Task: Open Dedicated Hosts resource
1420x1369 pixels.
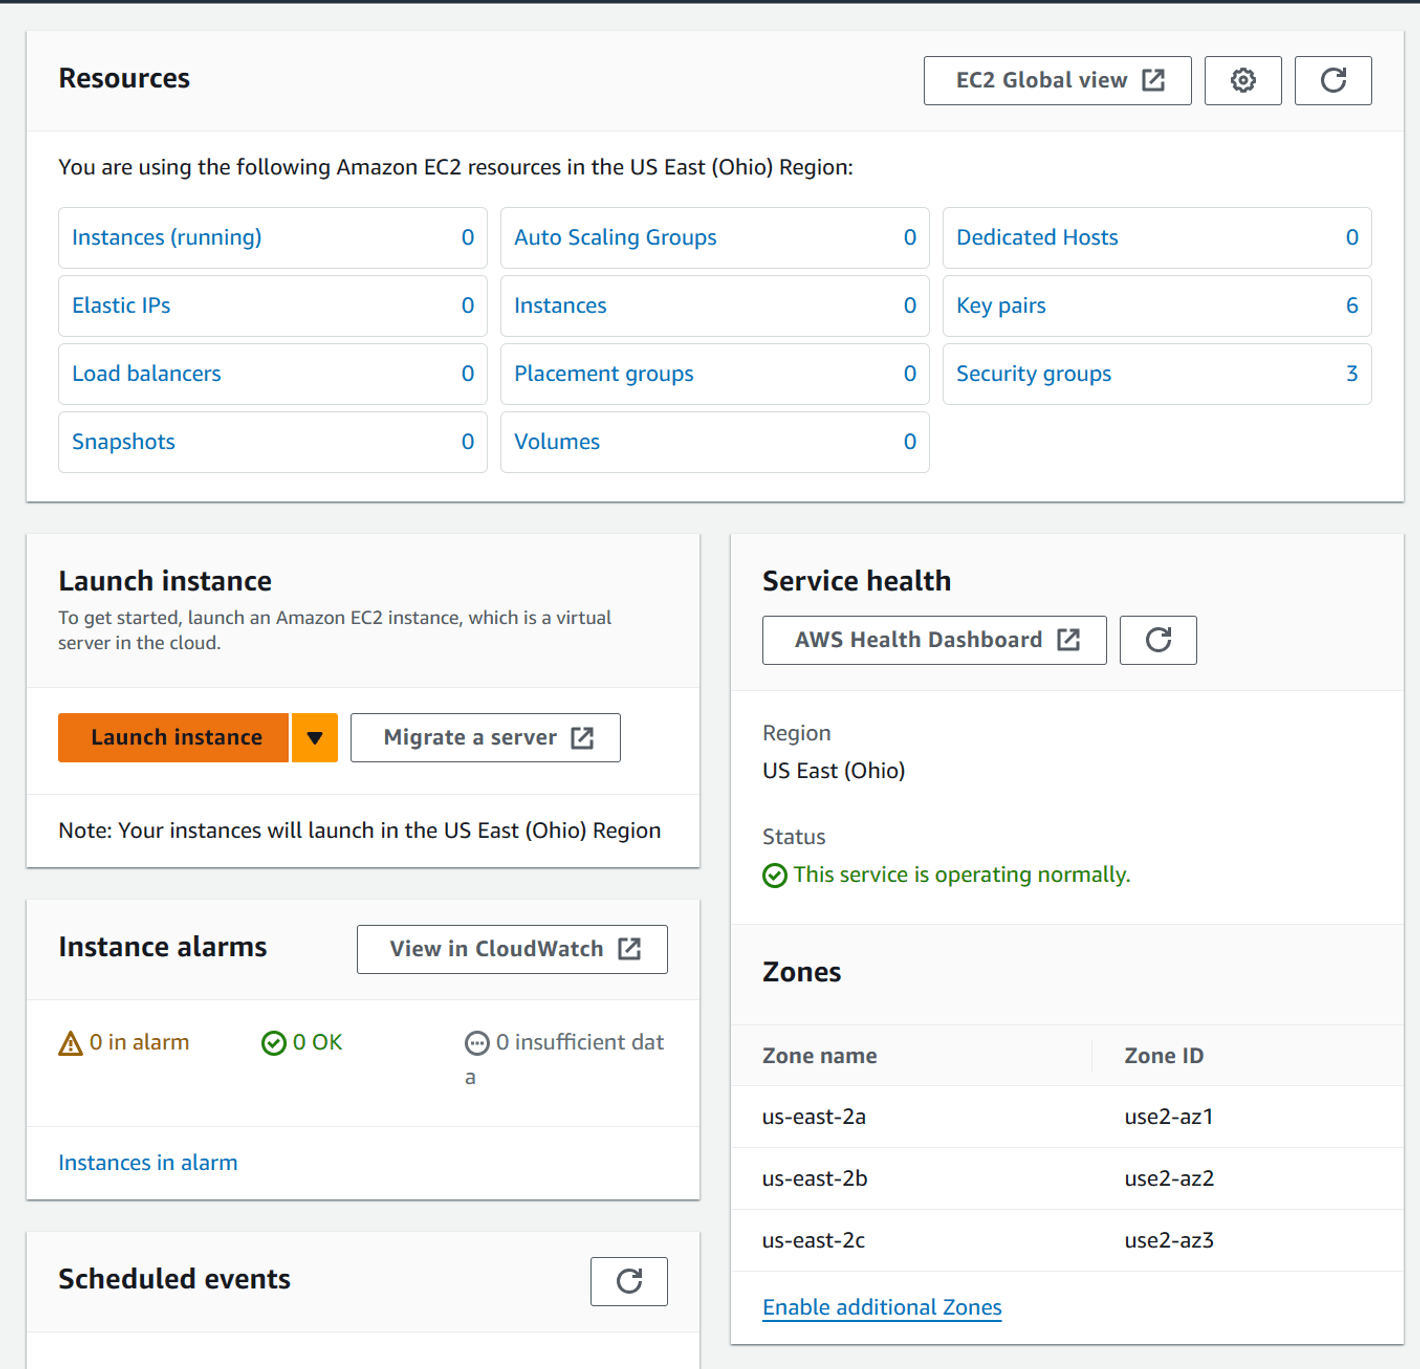Action: [1157, 238]
